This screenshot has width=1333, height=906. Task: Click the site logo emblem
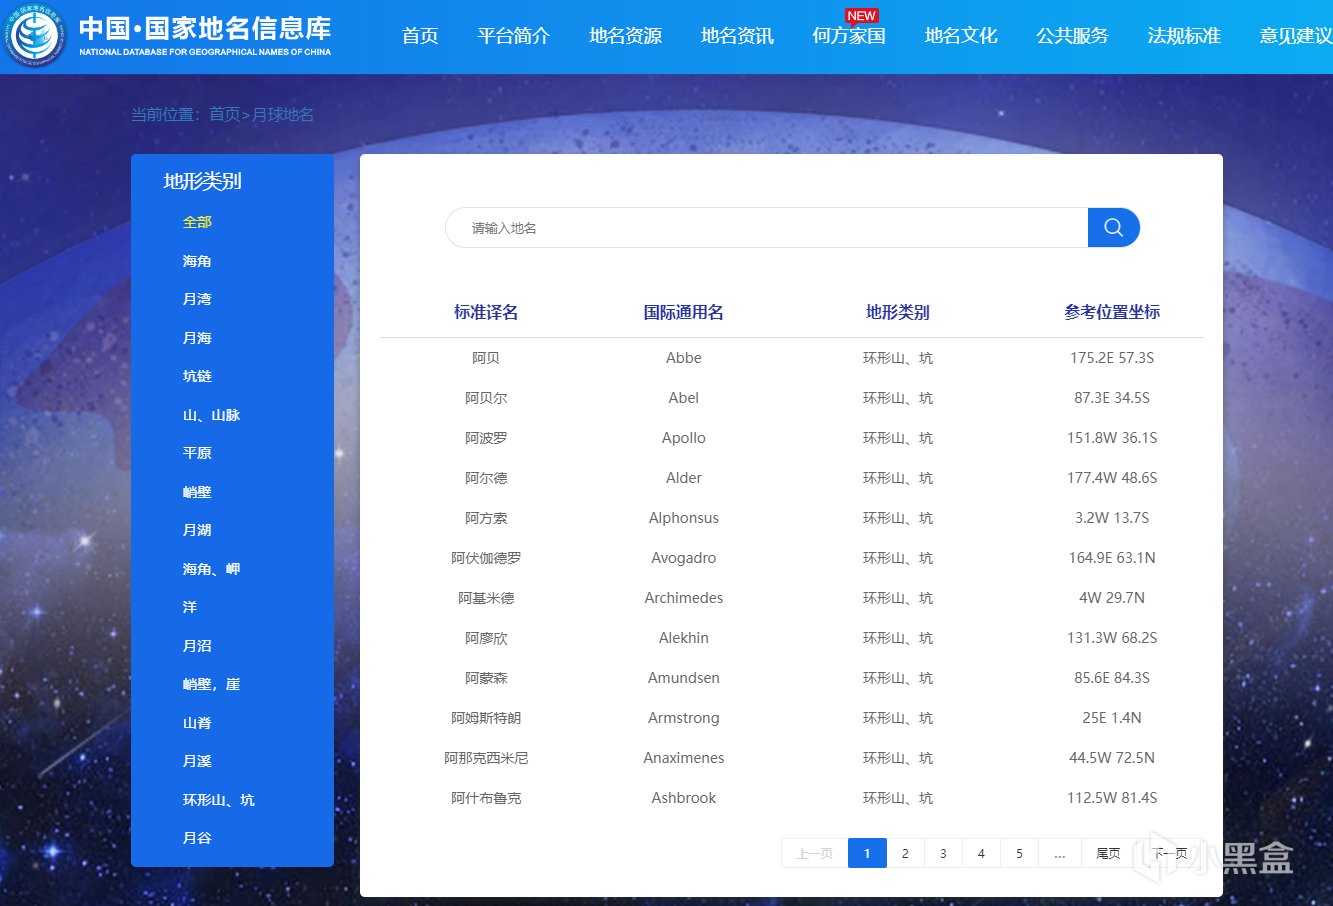tap(35, 36)
